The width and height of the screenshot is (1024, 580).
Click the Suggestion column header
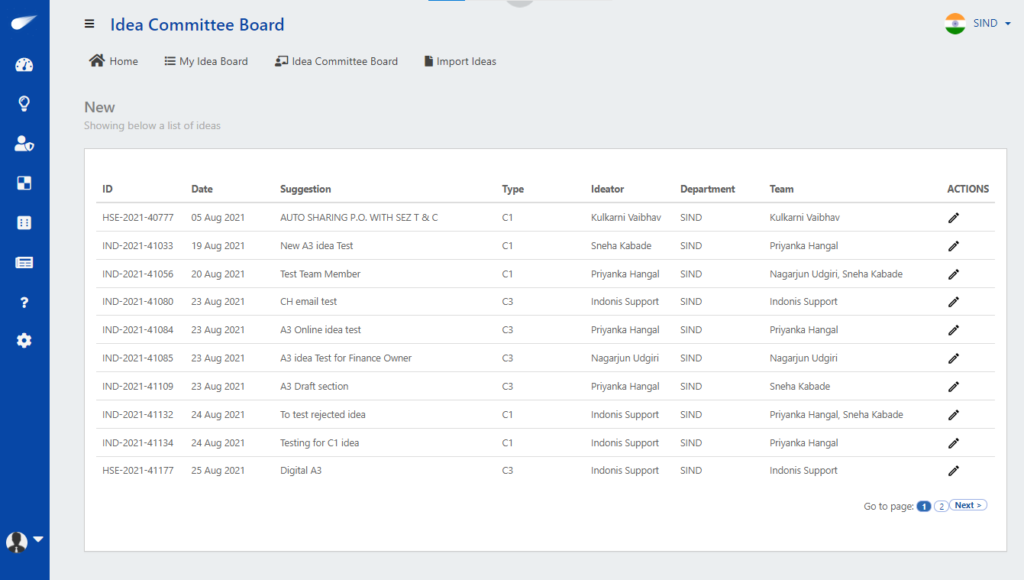click(306, 189)
